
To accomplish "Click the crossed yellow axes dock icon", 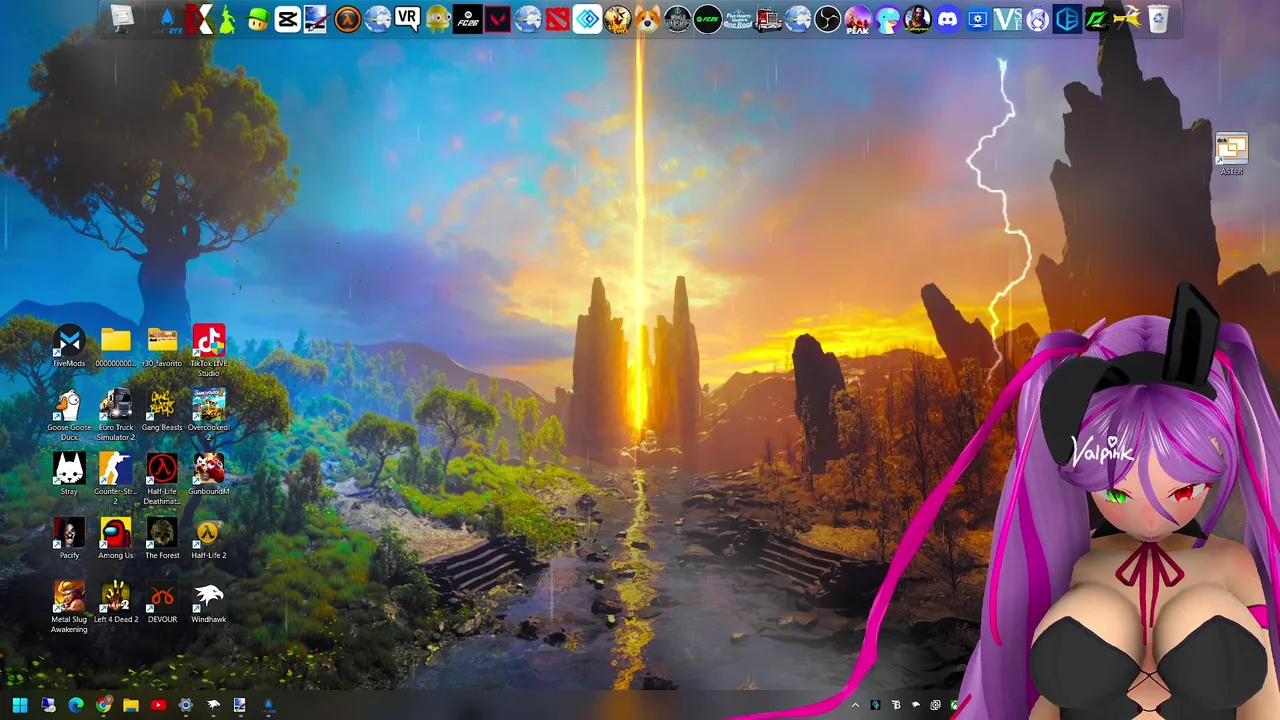I will pyautogui.click(x=1127, y=19).
